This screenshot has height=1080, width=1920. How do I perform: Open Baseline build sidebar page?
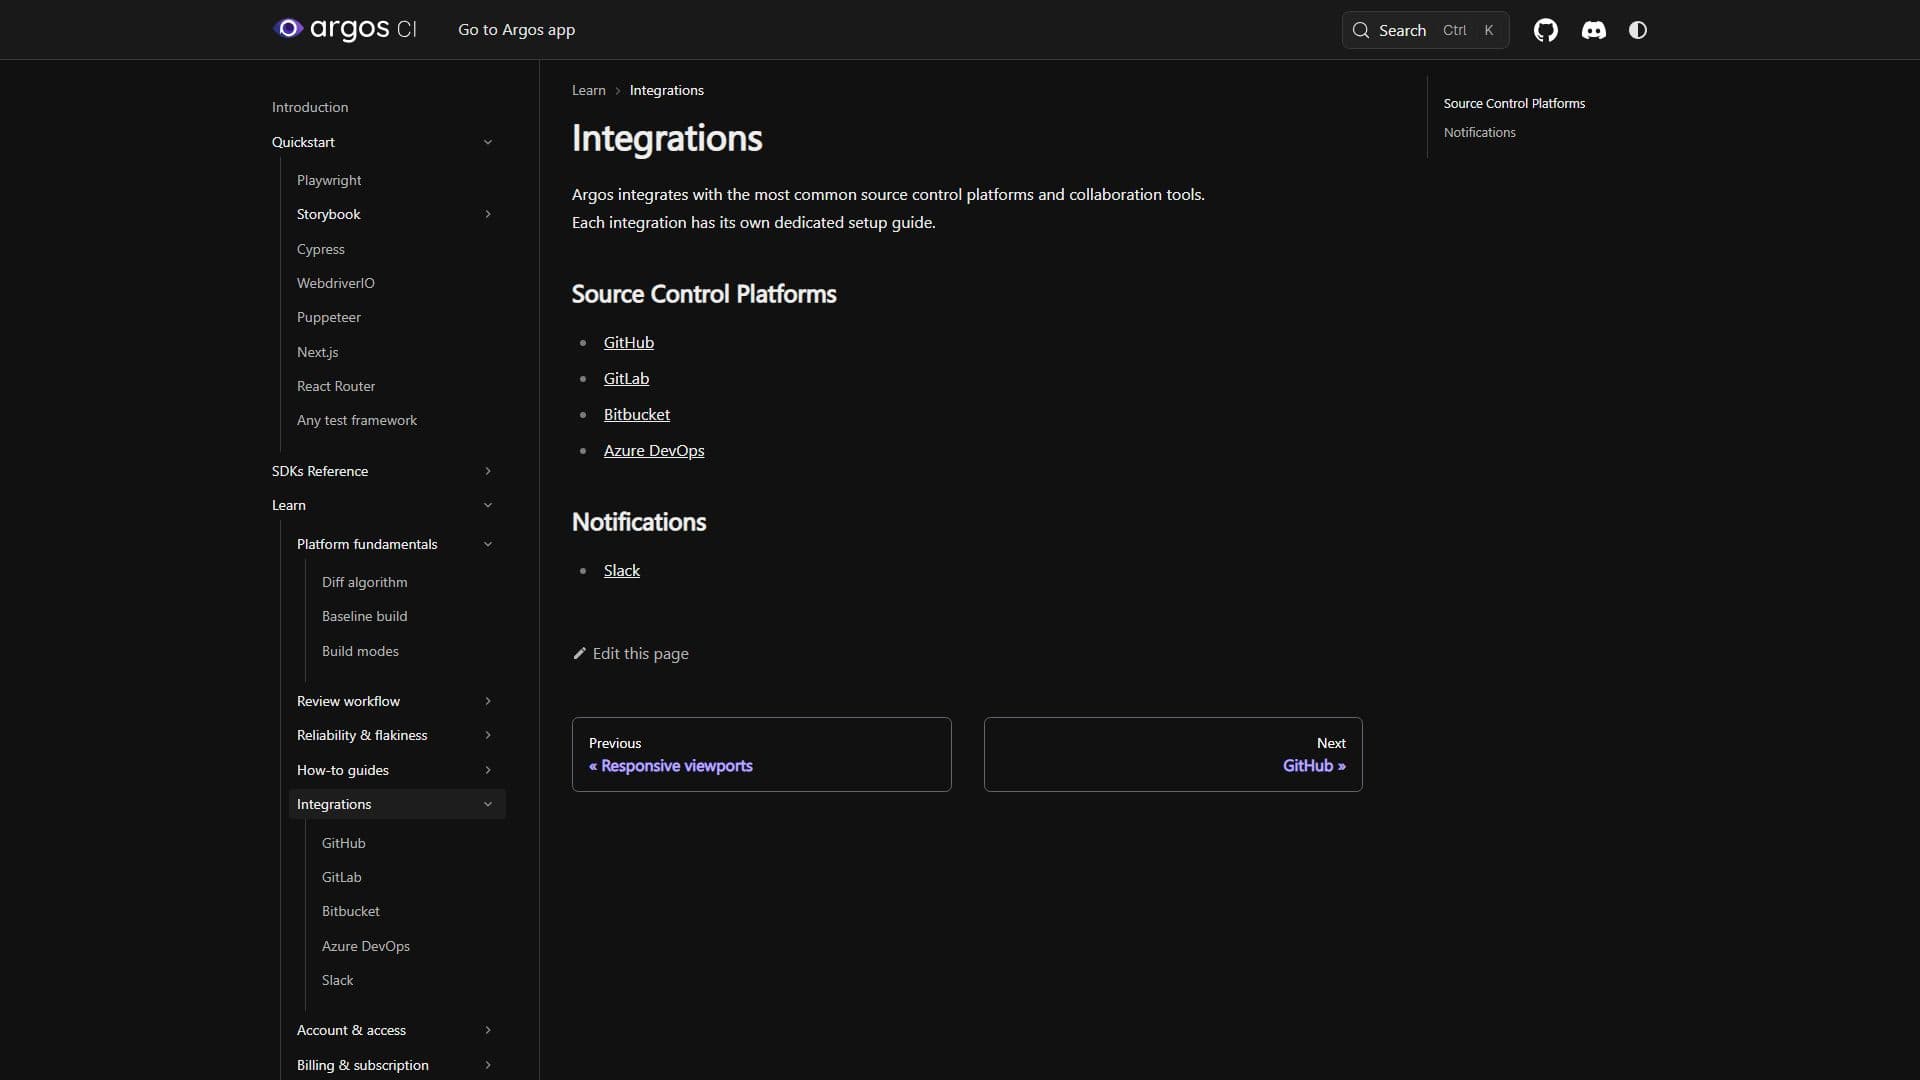coord(364,616)
